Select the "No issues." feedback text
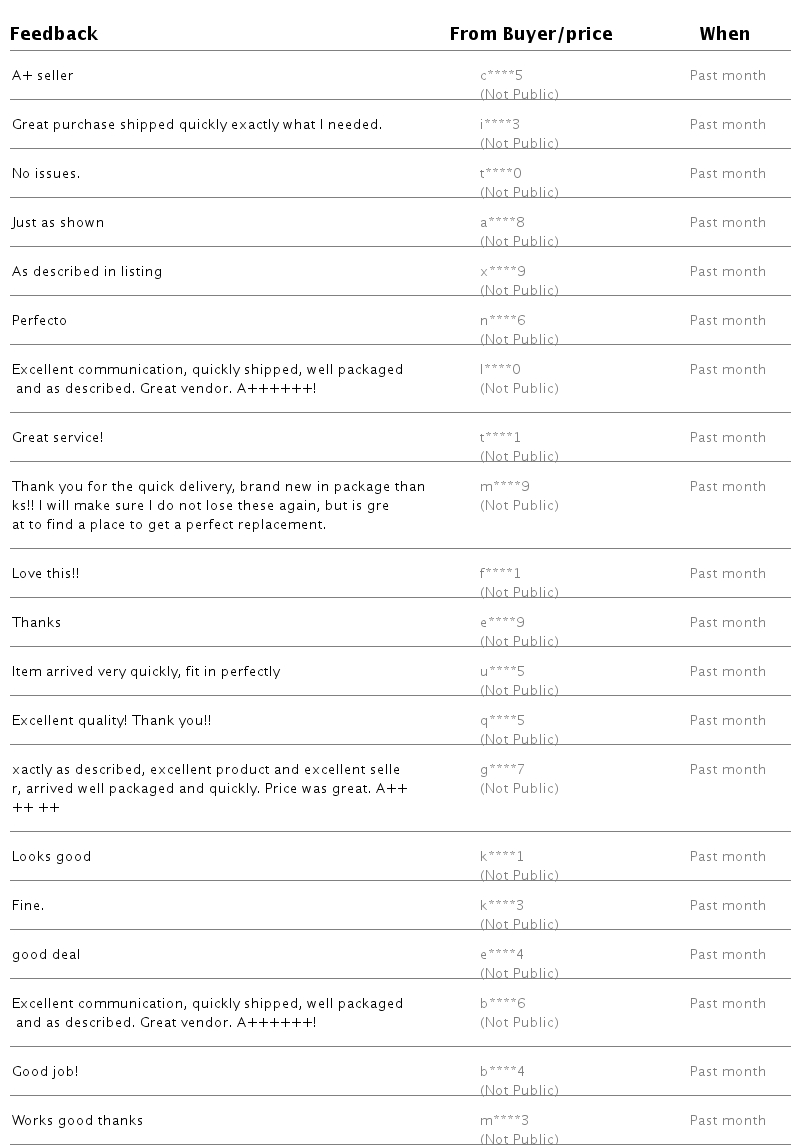Image resolution: width=800 pixels, height=1145 pixels. (x=46, y=173)
